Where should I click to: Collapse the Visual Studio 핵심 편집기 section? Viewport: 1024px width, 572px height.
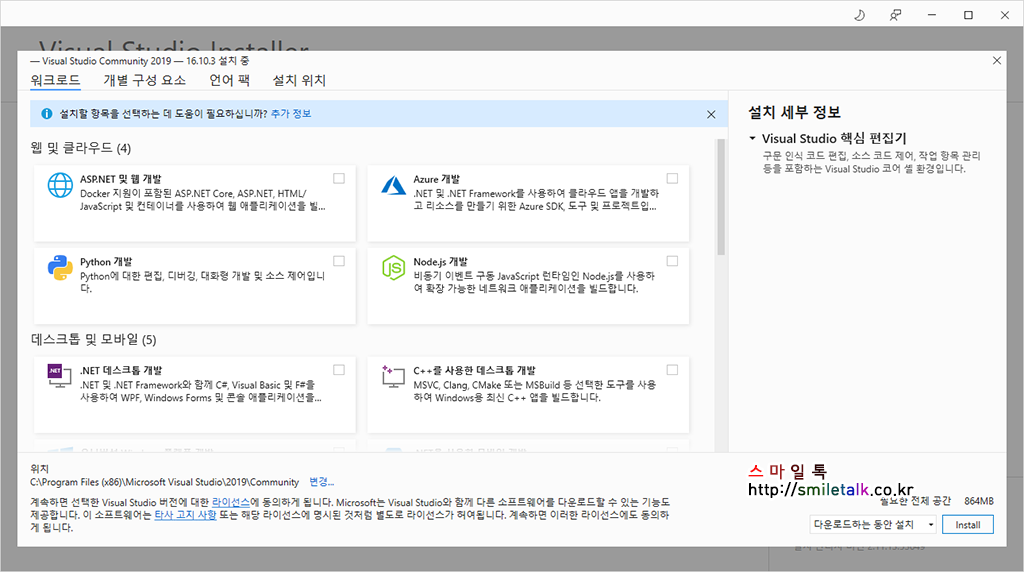click(x=752, y=138)
